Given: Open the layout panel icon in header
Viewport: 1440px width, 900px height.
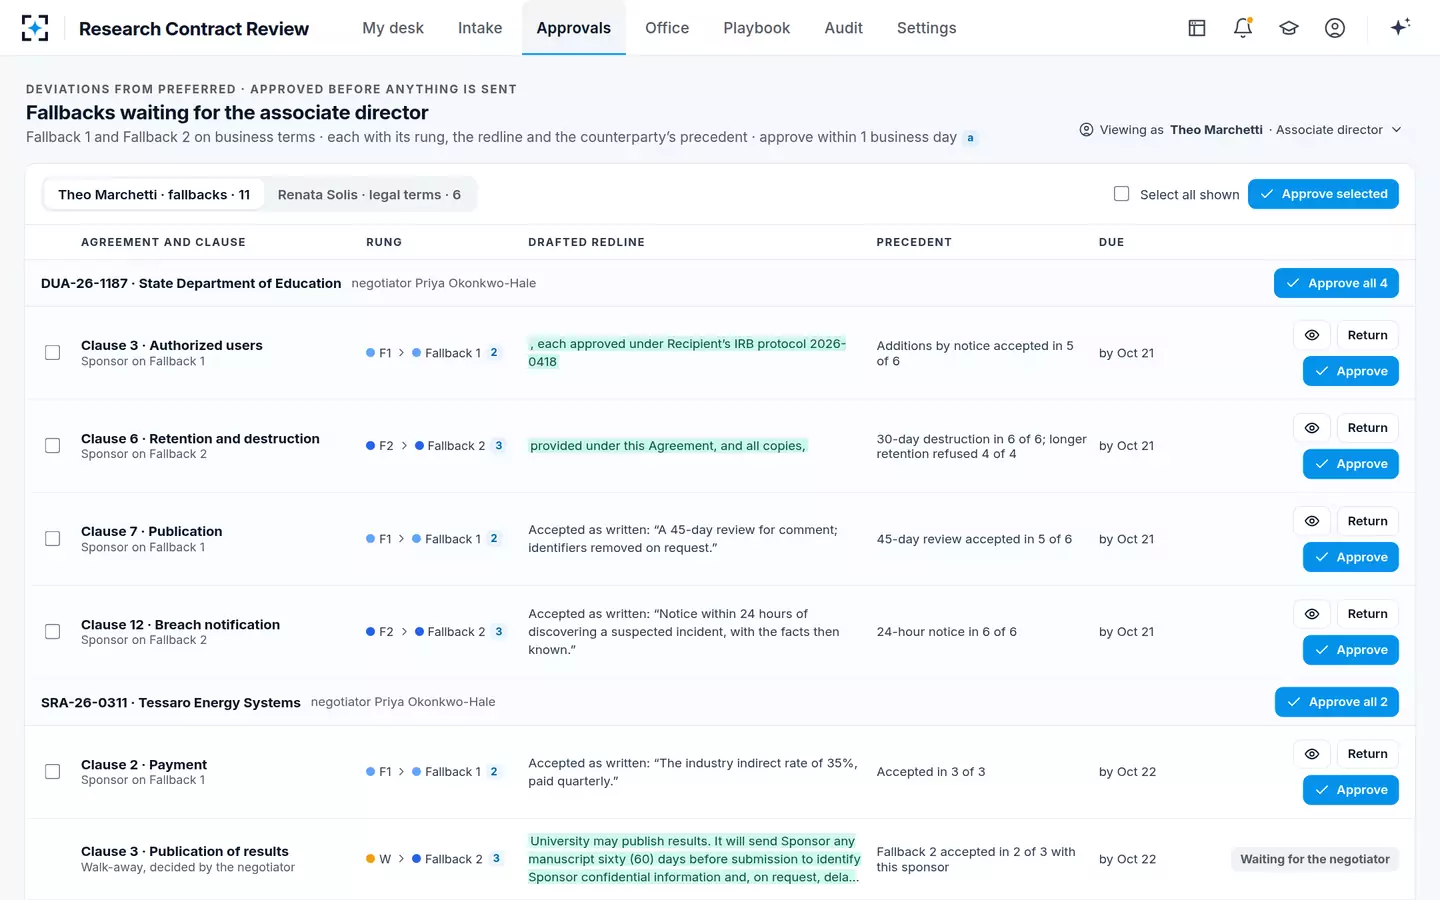Looking at the screenshot, I should tap(1197, 28).
